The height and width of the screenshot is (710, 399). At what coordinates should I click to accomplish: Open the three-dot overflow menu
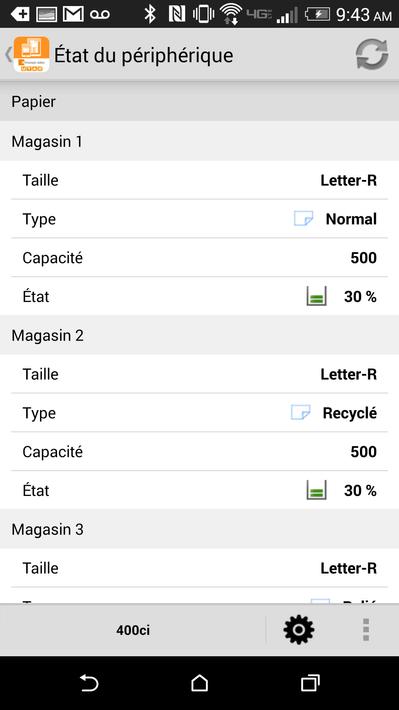(366, 629)
